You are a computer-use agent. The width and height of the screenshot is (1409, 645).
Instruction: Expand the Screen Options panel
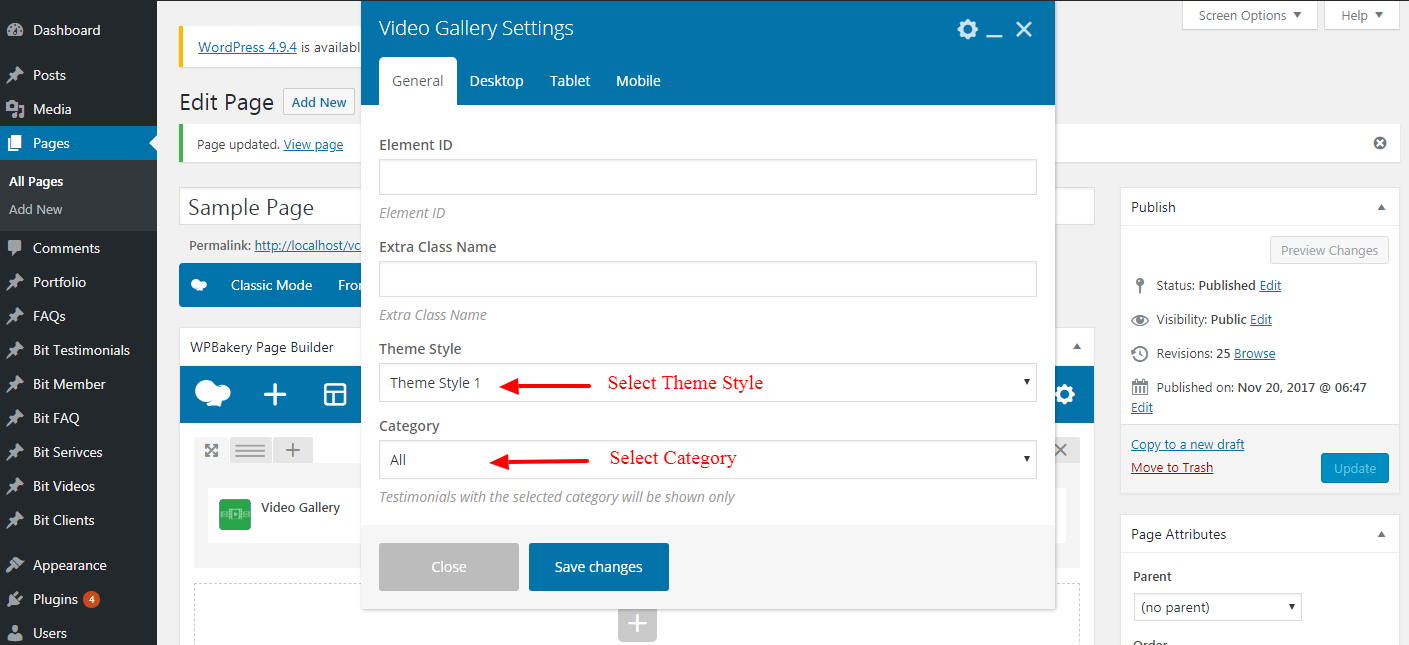coord(1250,15)
